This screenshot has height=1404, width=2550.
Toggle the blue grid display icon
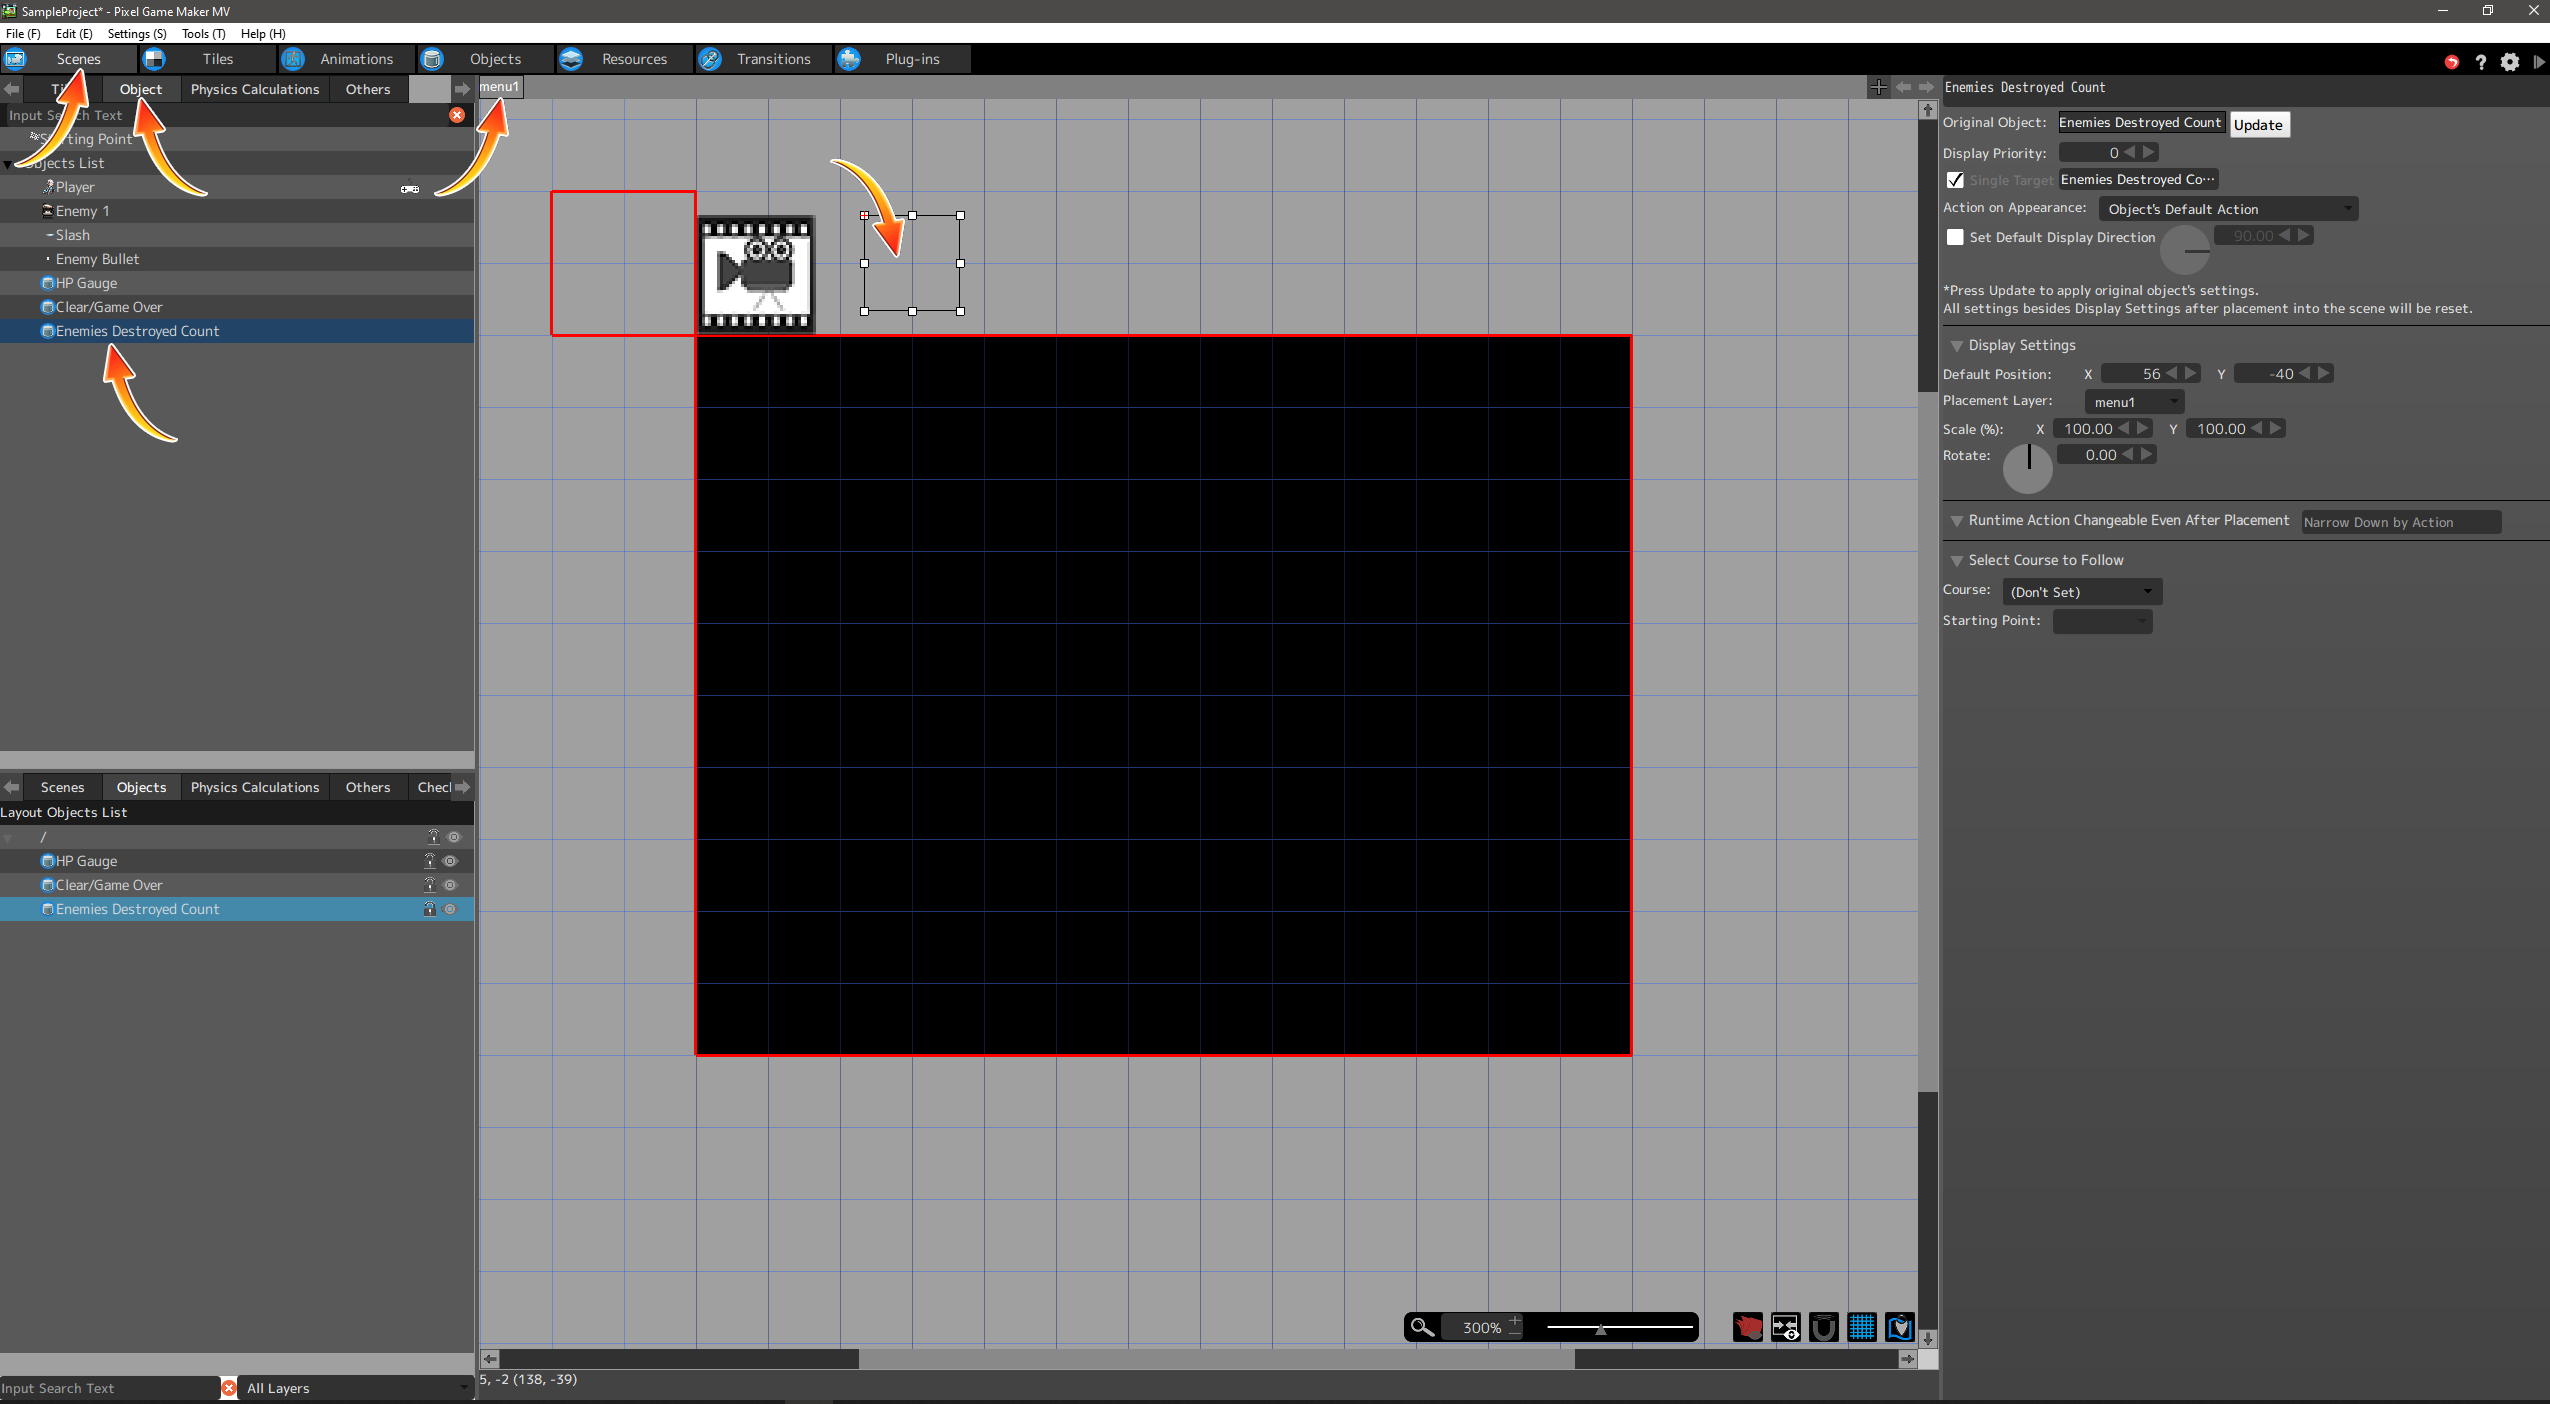(1861, 1327)
